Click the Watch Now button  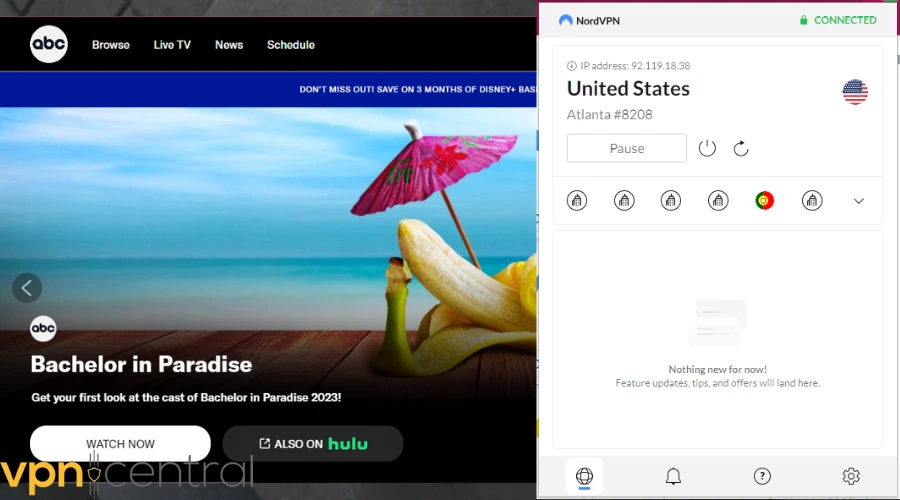click(x=121, y=444)
